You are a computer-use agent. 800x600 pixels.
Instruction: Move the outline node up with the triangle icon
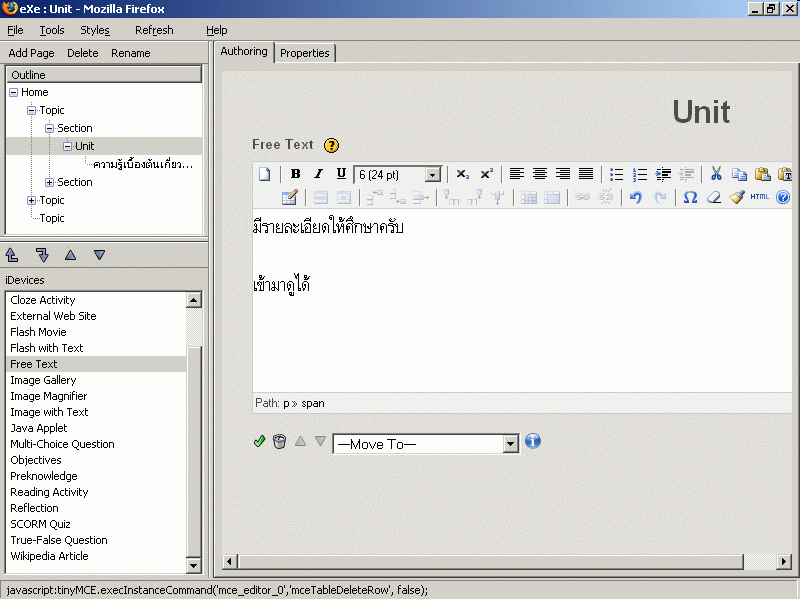point(70,255)
